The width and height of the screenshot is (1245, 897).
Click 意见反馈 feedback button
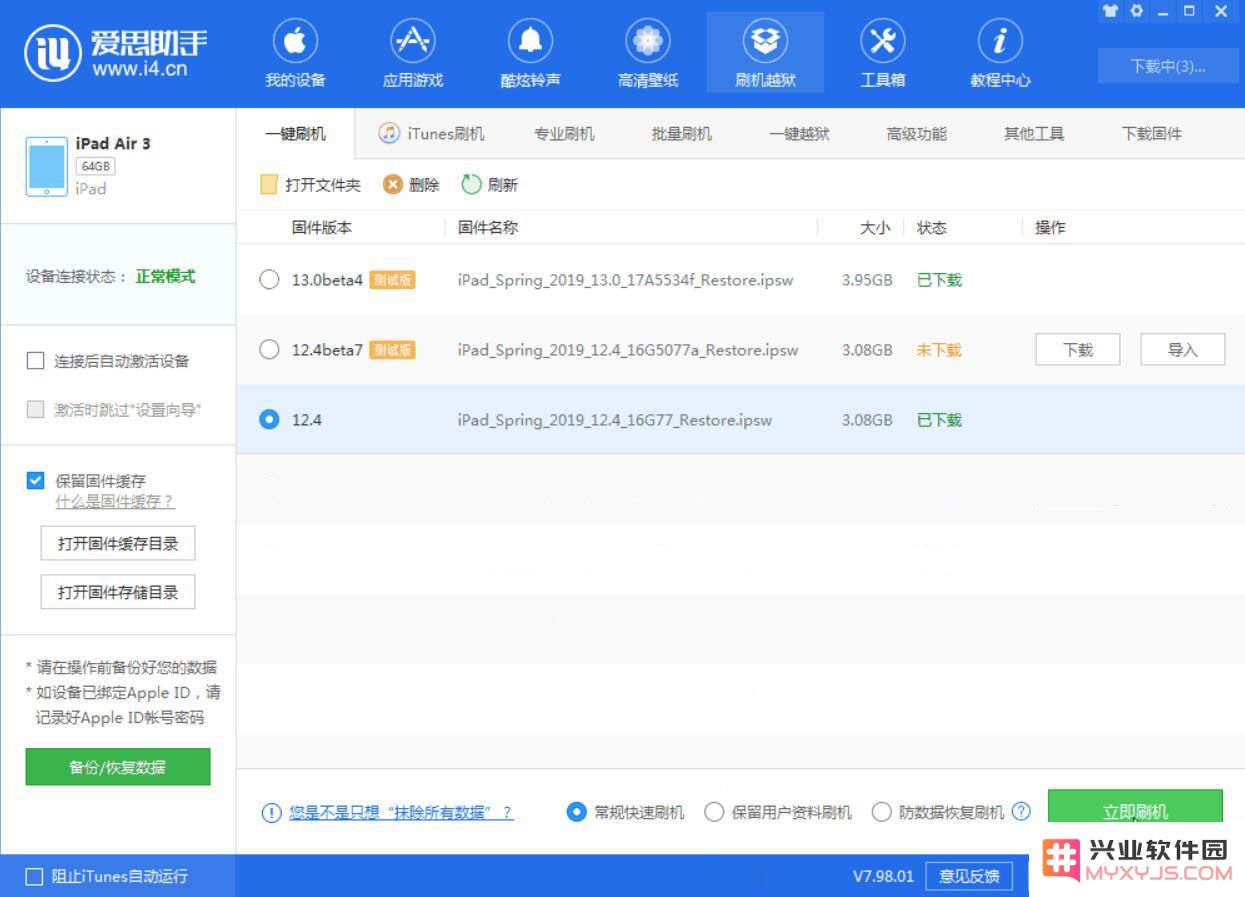969,876
